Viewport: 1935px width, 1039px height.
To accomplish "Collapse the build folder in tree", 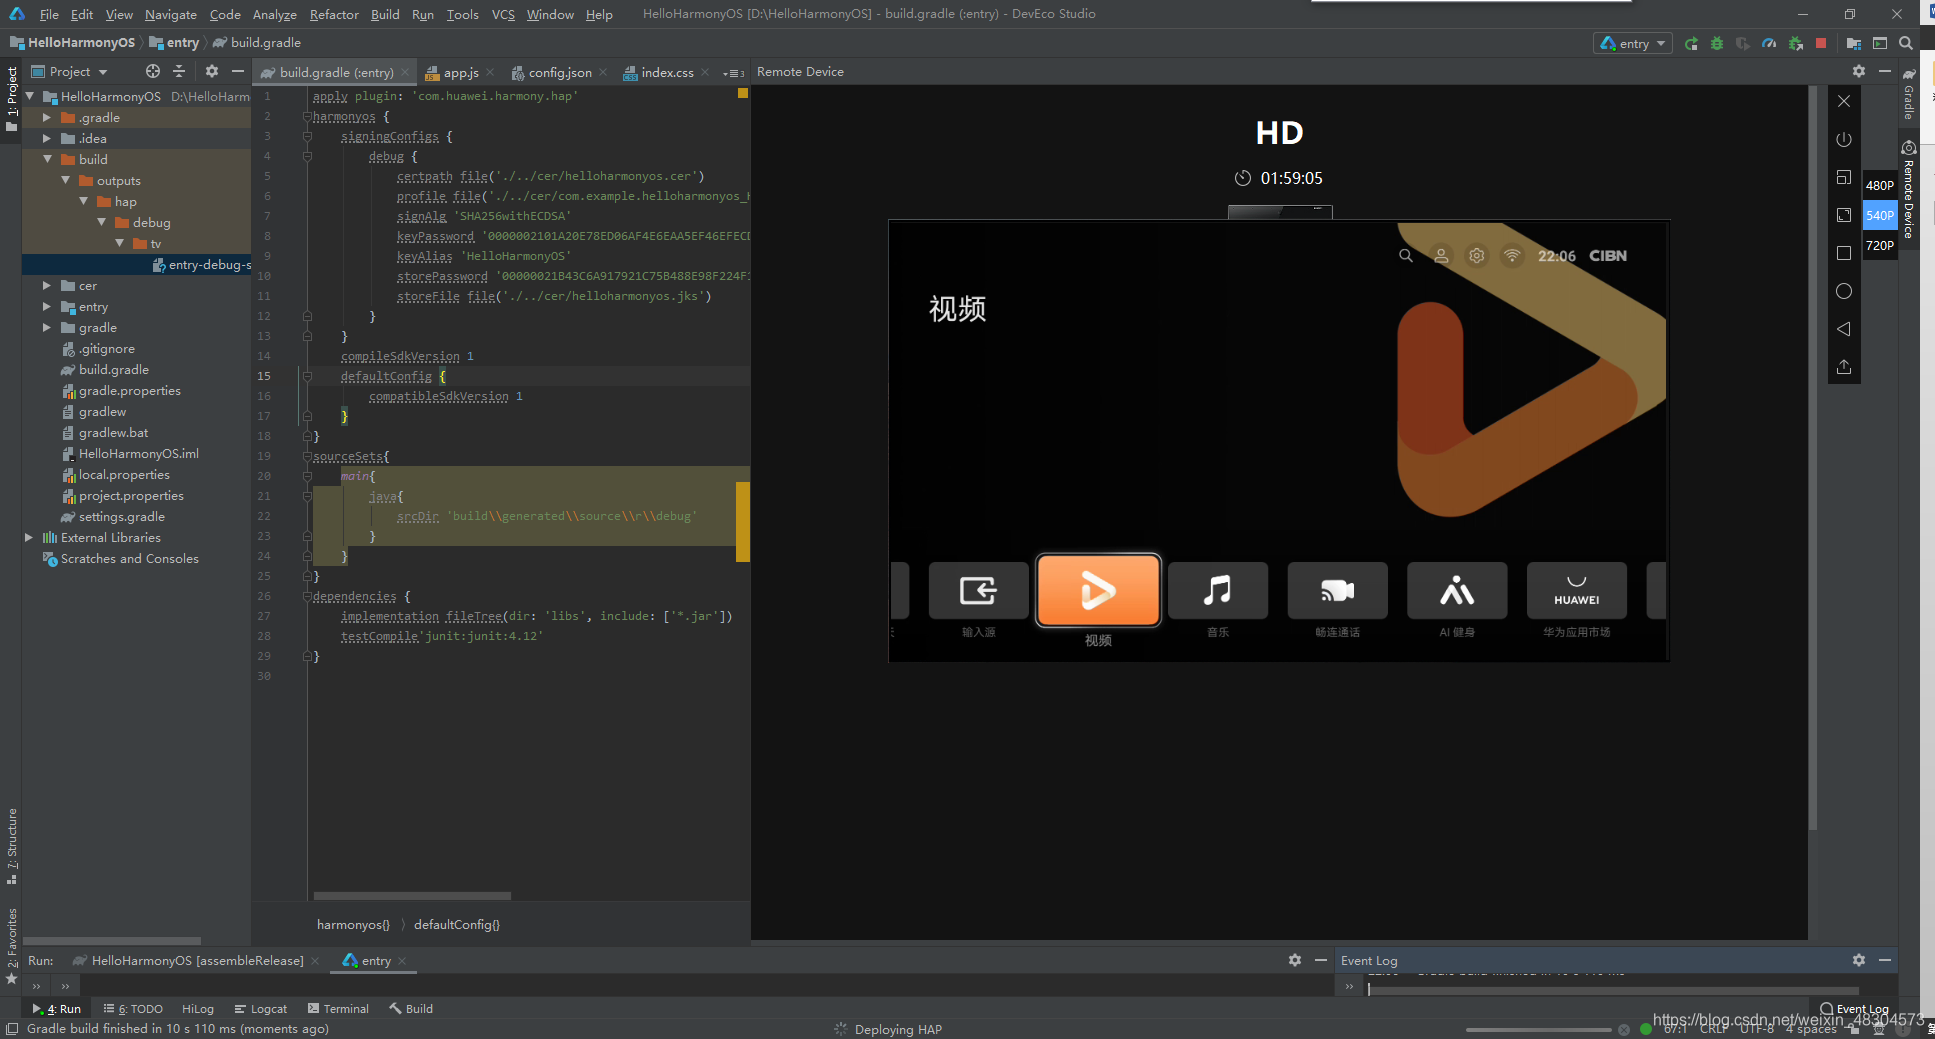I will coord(47,159).
